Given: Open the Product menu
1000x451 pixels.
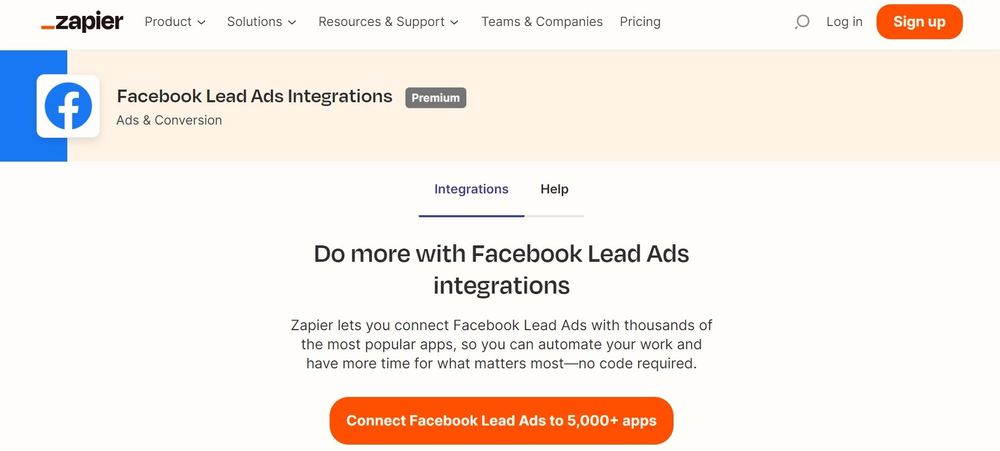Looking at the screenshot, I should point(175,22).
